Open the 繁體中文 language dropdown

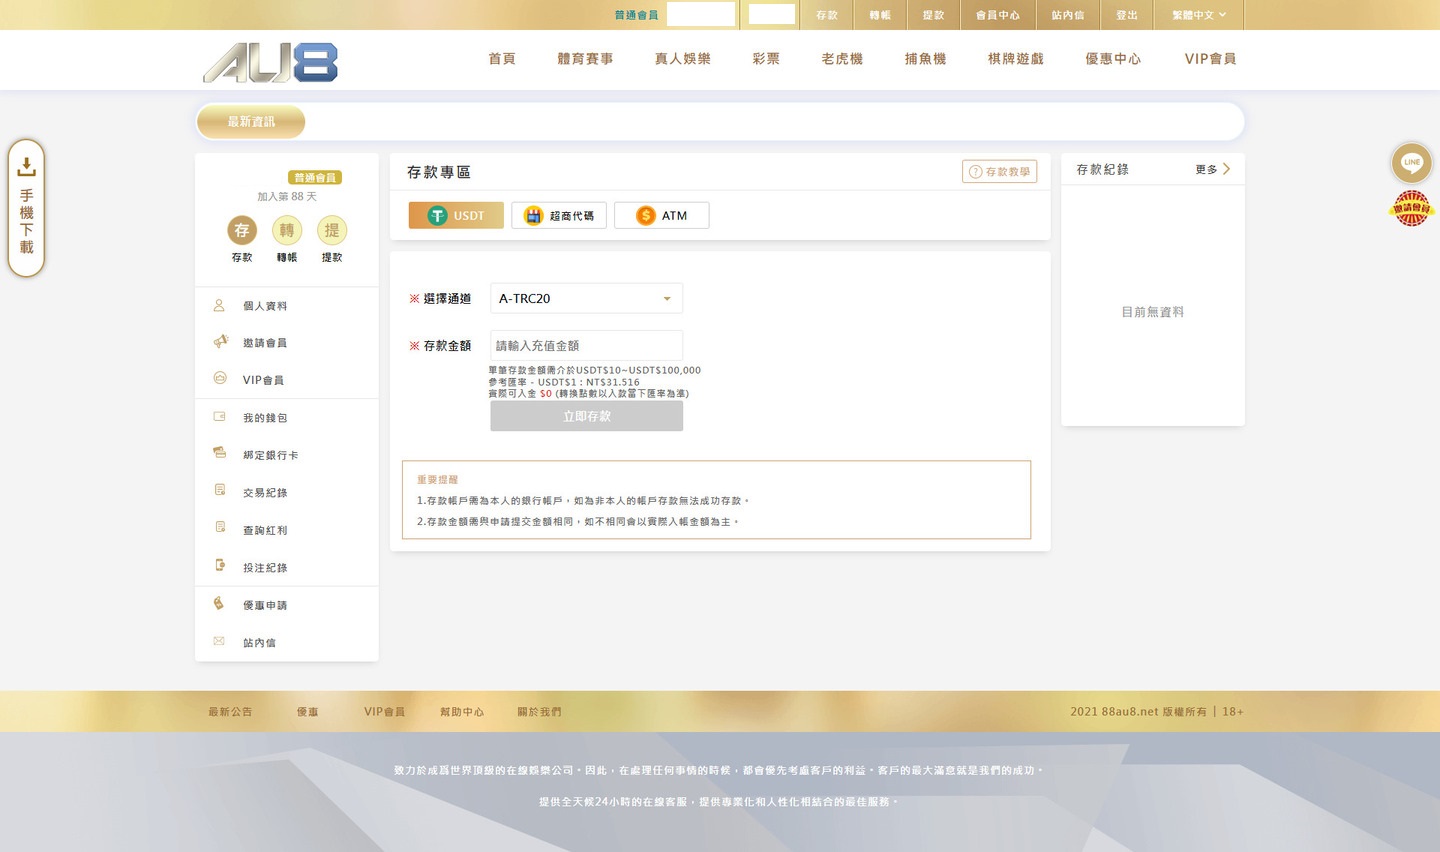1198,15
